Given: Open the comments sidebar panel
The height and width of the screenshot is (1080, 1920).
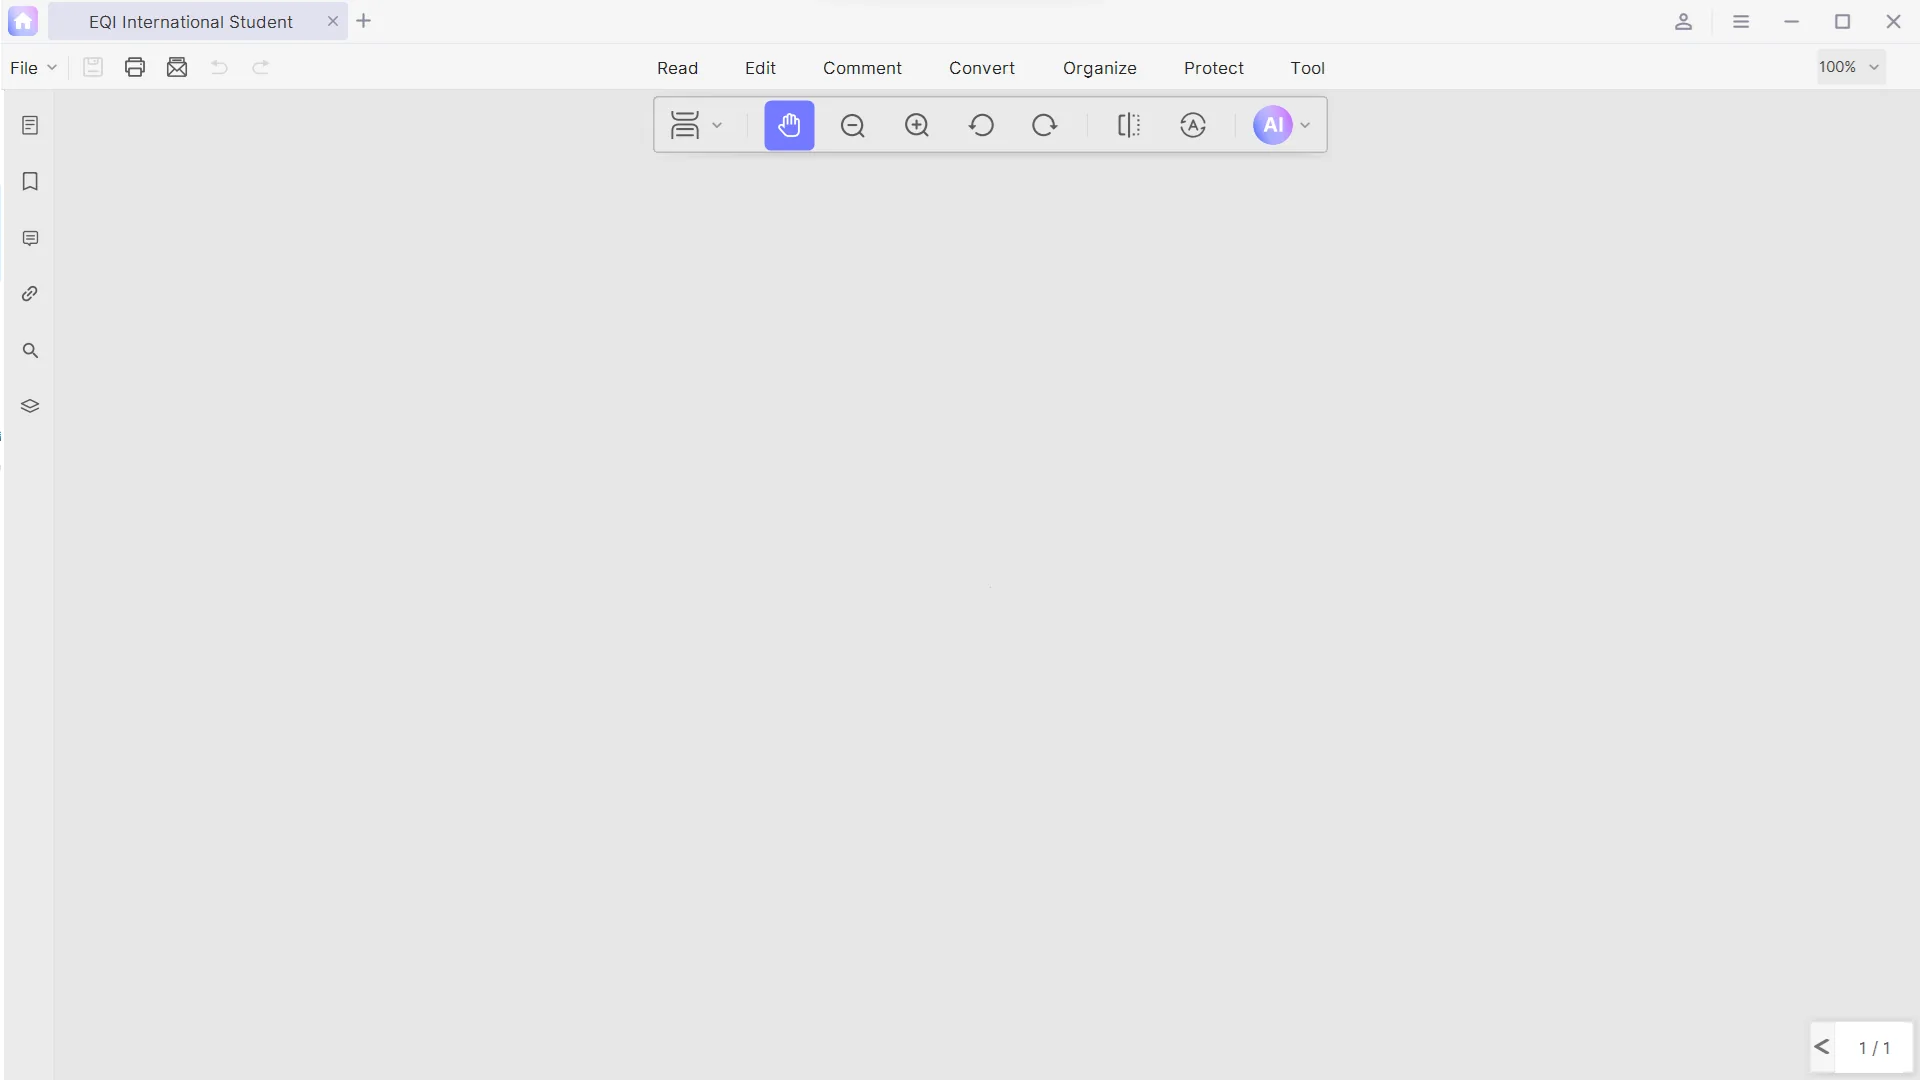Looking at the screenshot, I should point(30,238).
